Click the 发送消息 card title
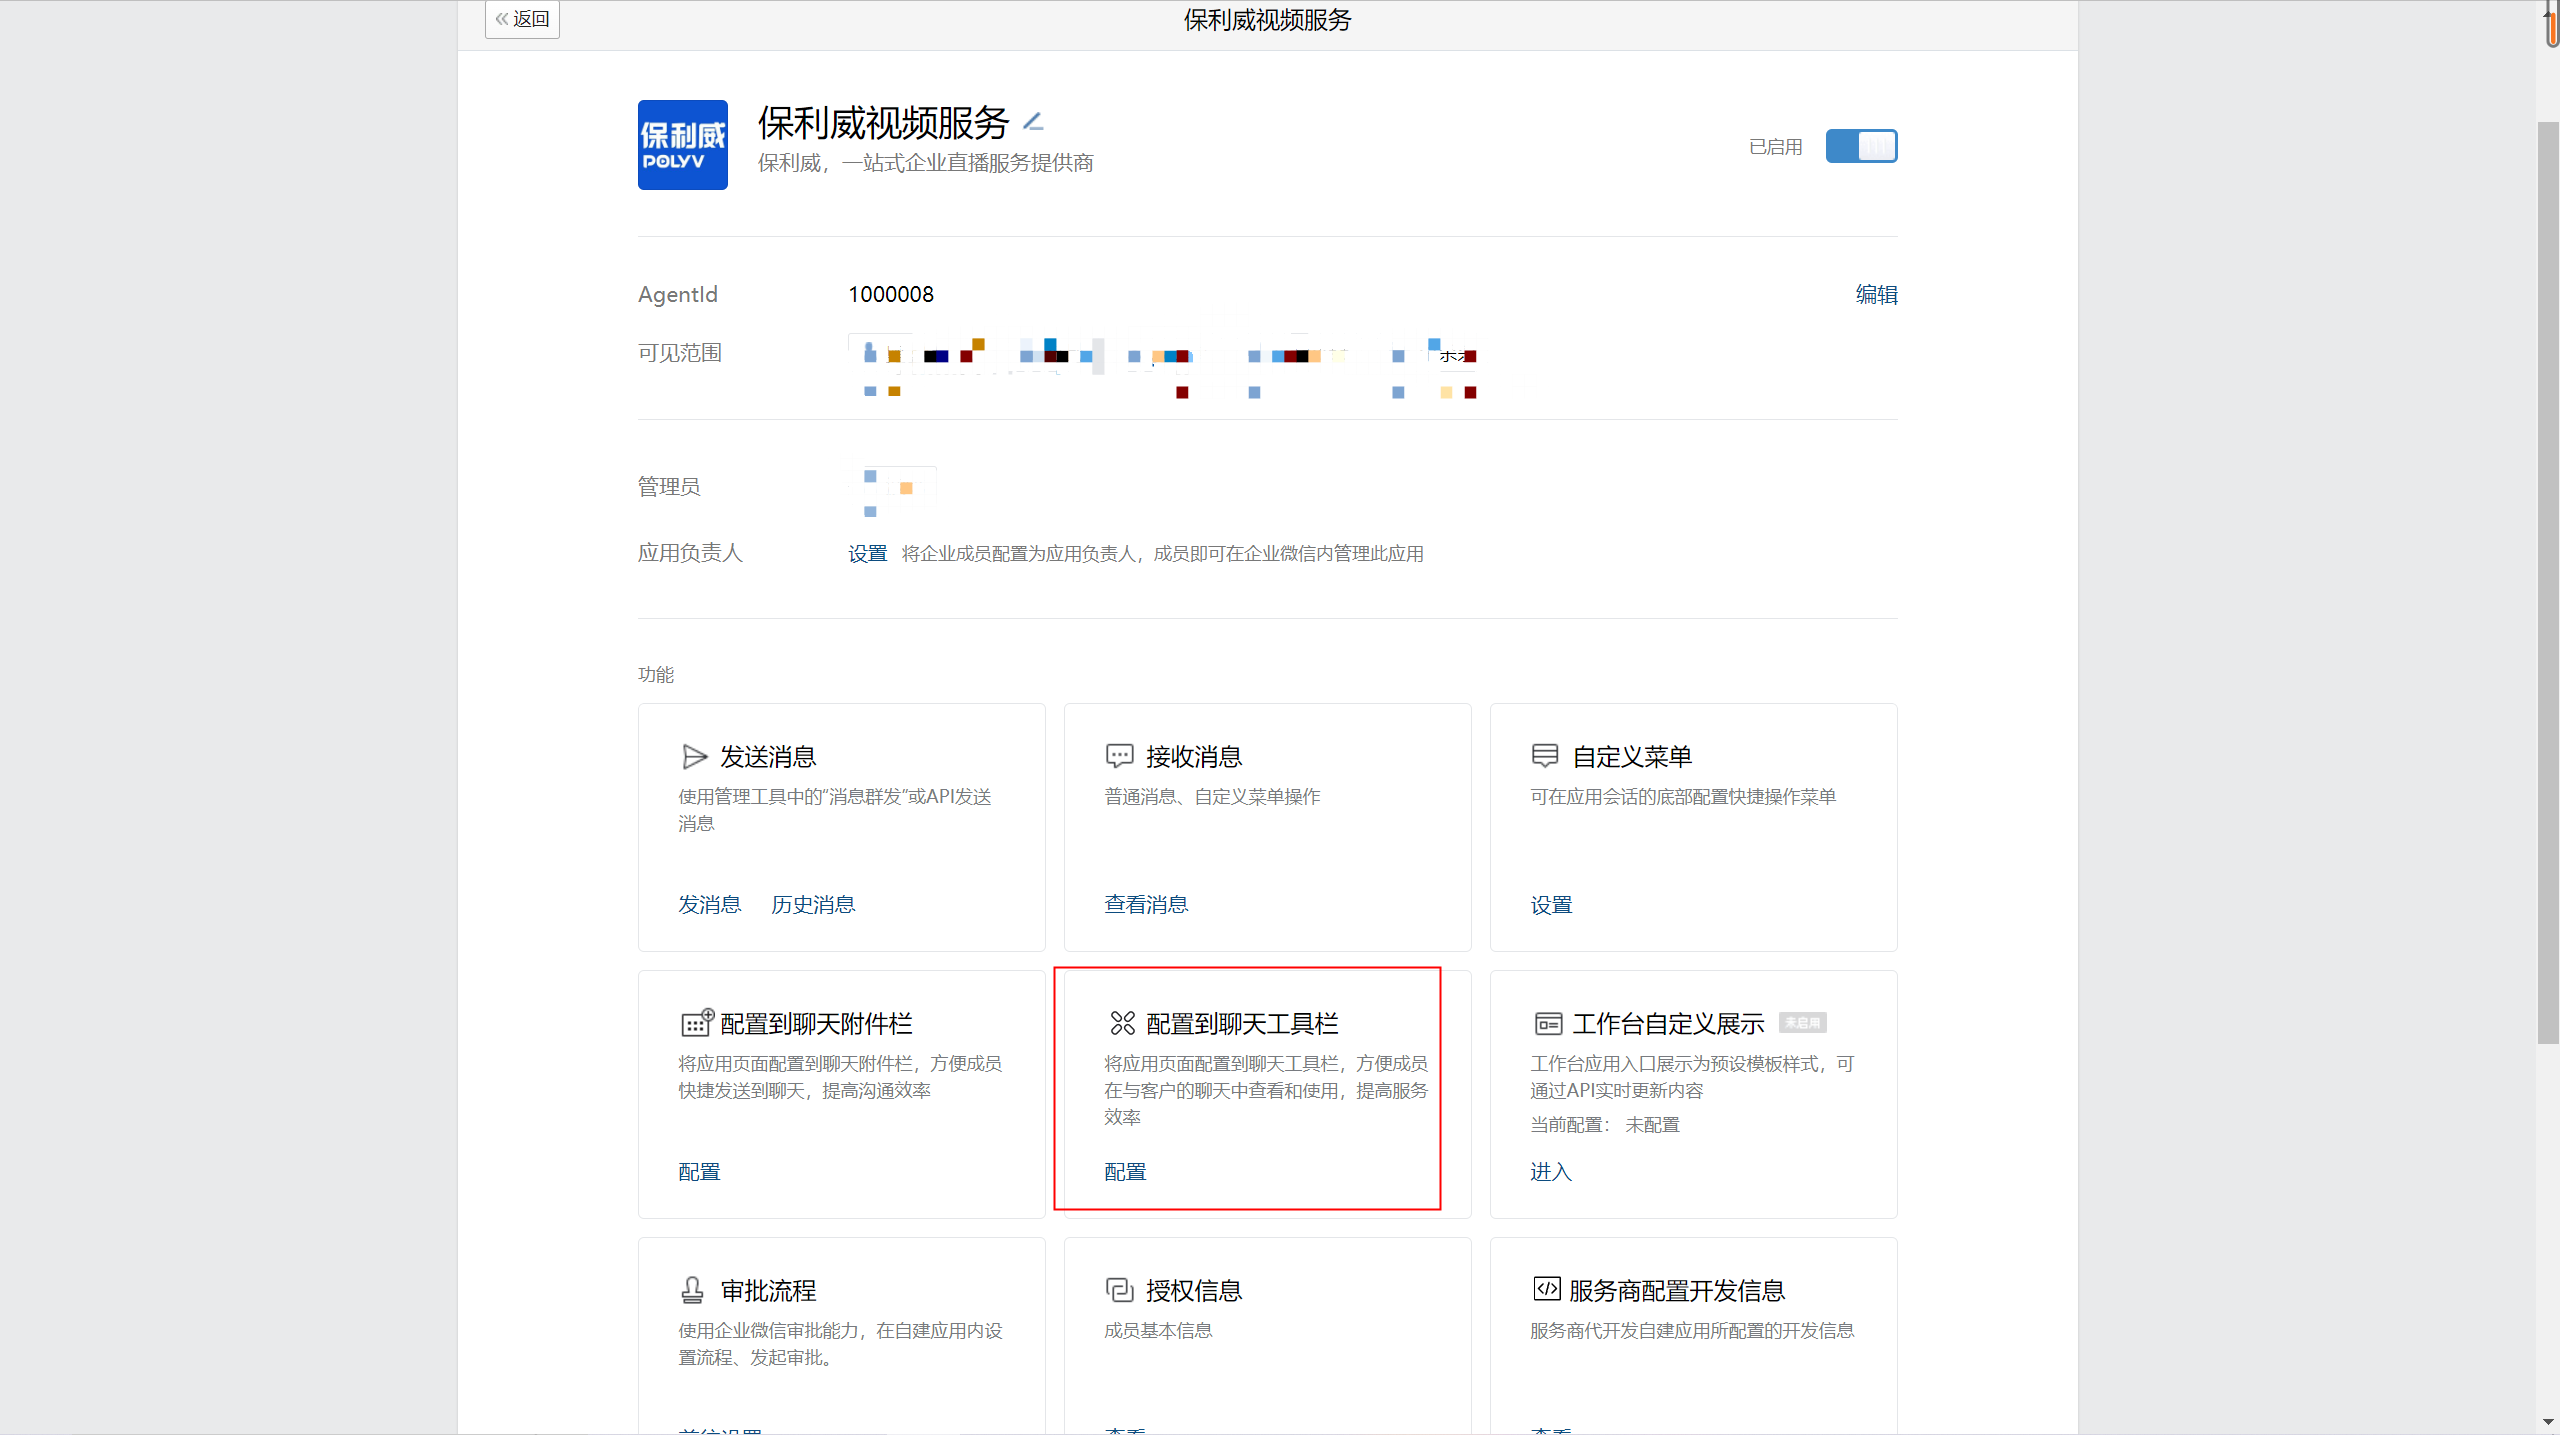Image resolution: width=2560 pixels, height=1435 pixels. 768,757
